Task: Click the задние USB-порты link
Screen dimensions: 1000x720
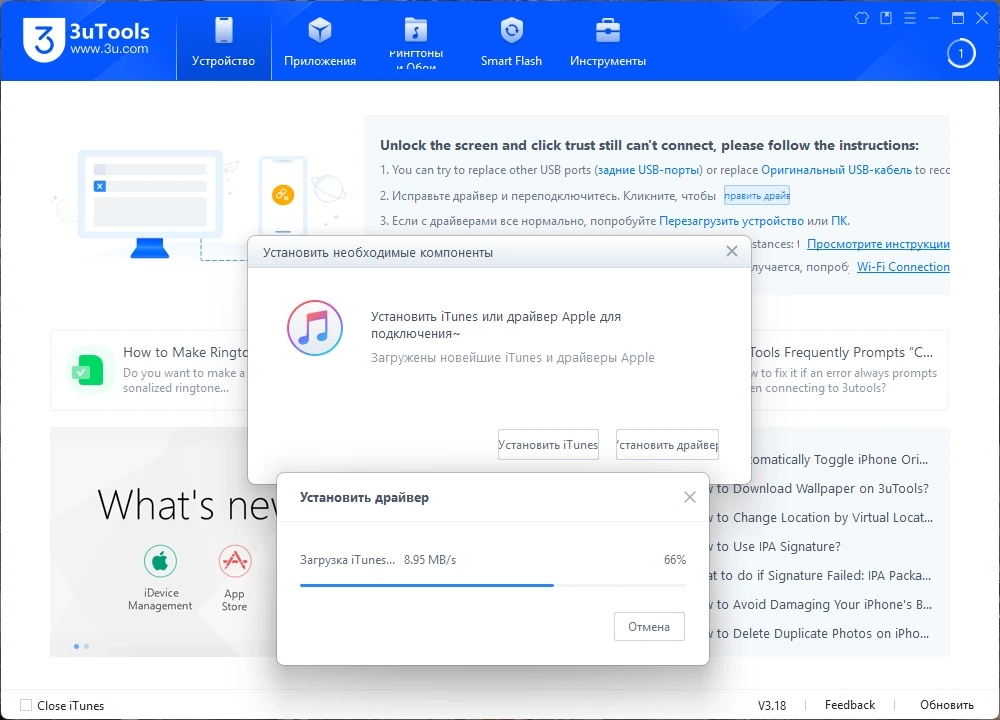Action: (650, 170)
